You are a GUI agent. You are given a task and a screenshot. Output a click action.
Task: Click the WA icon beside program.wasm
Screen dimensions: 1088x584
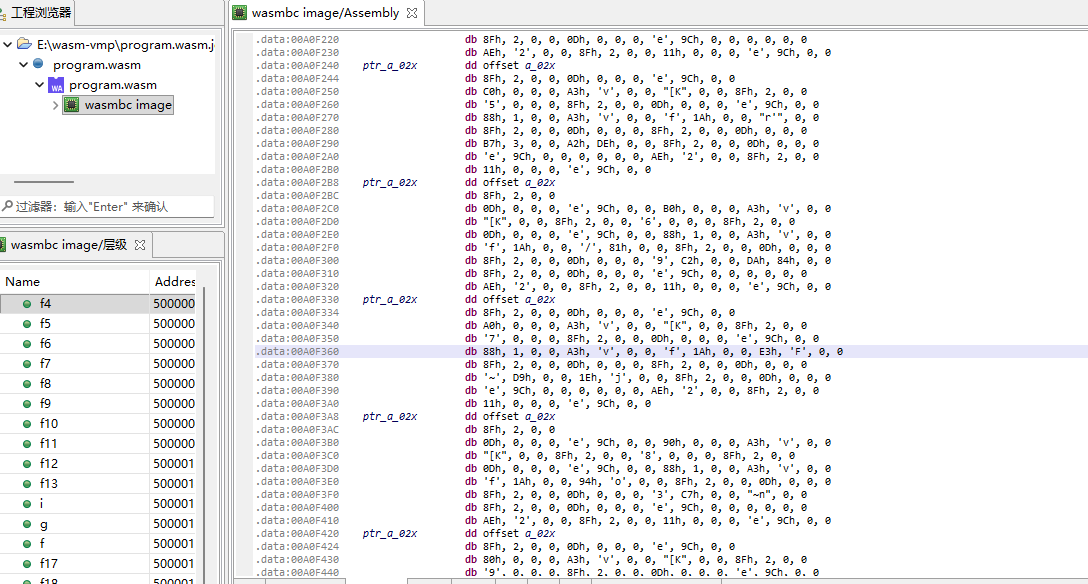pyautogui.click(x=56, y=85)
